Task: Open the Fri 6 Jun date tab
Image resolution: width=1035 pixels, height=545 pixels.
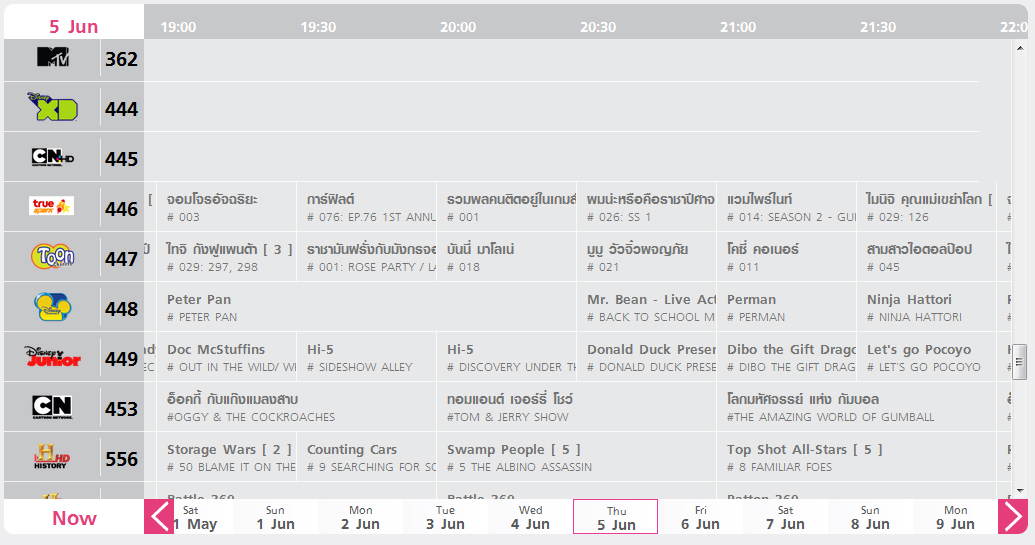Action: coord(700,517)
